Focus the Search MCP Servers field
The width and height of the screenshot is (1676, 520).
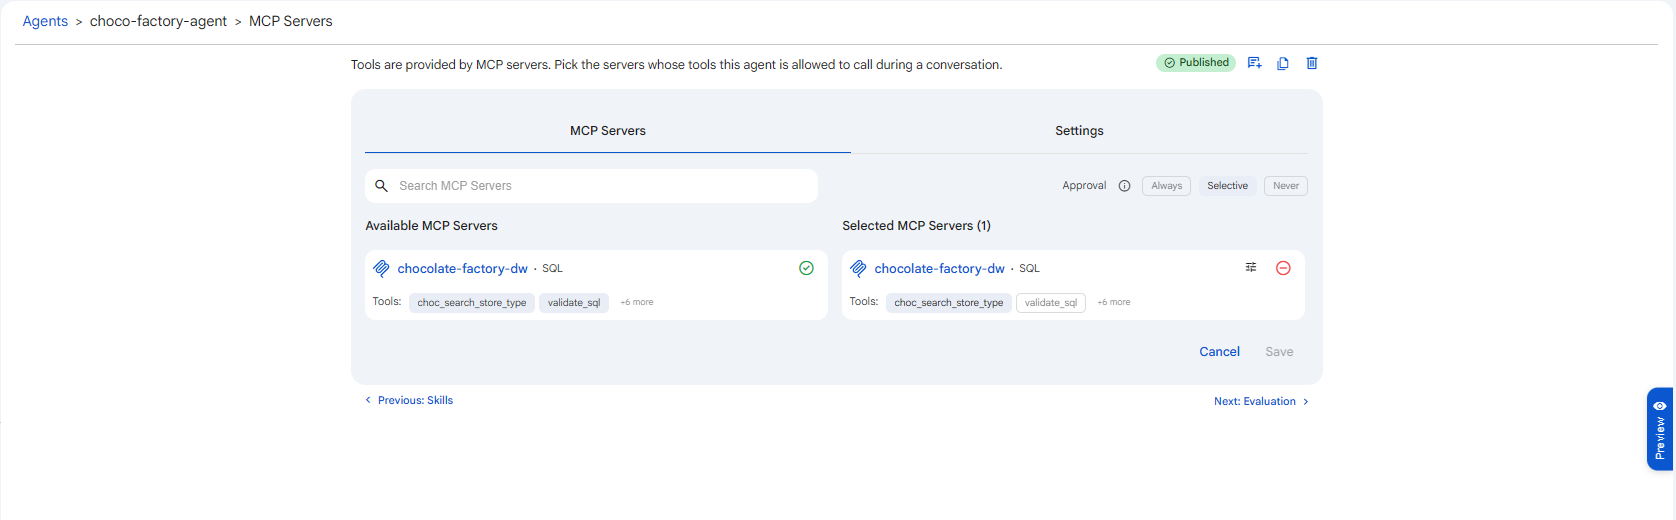coord(591,186)
